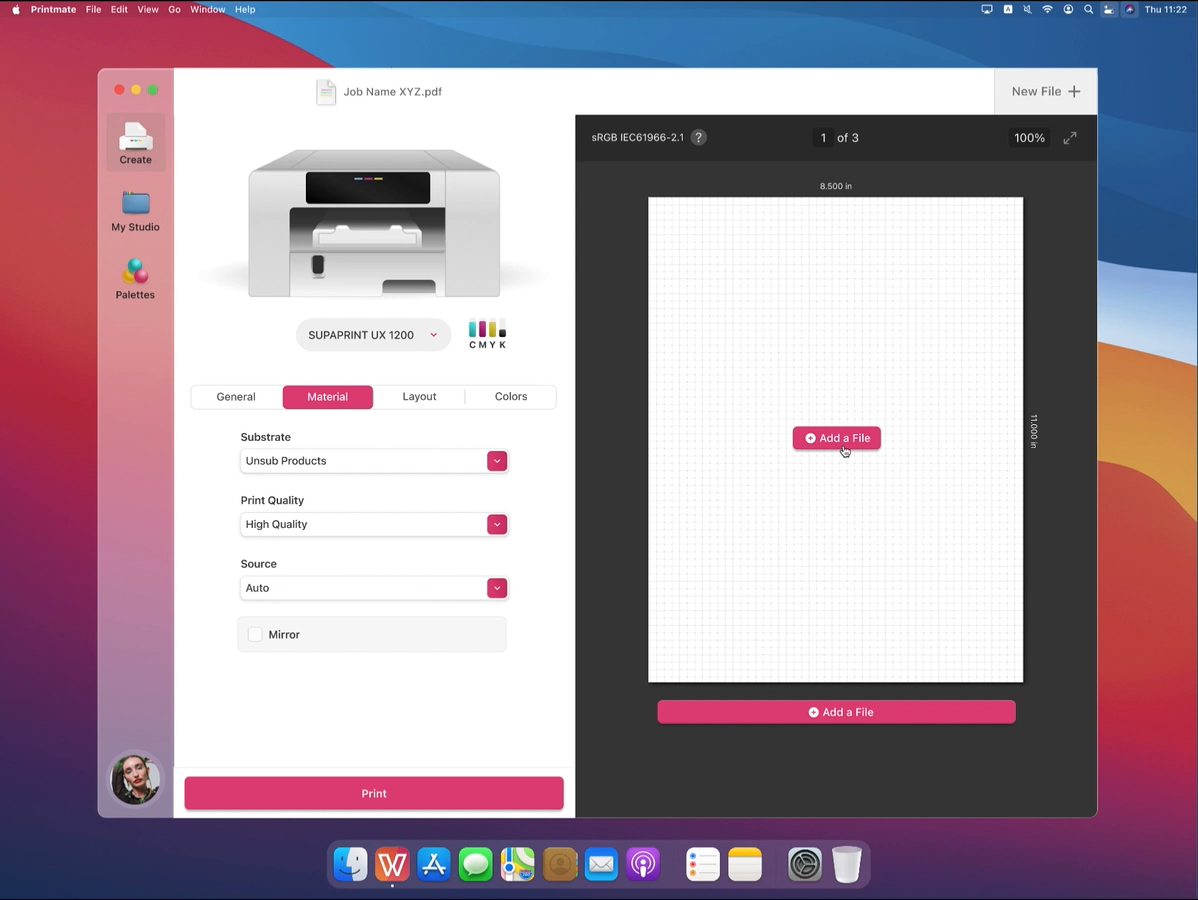Enable the Mirror checkbox

tap(255, 634)
